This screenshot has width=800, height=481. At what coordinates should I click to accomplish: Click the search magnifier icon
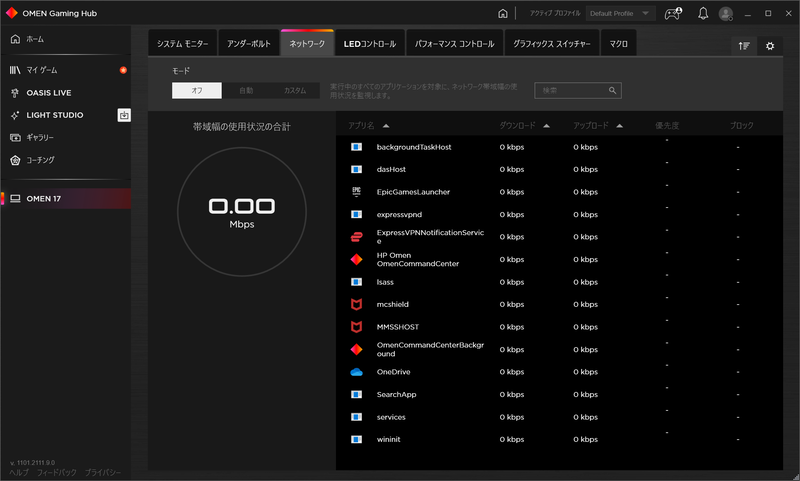612,90
